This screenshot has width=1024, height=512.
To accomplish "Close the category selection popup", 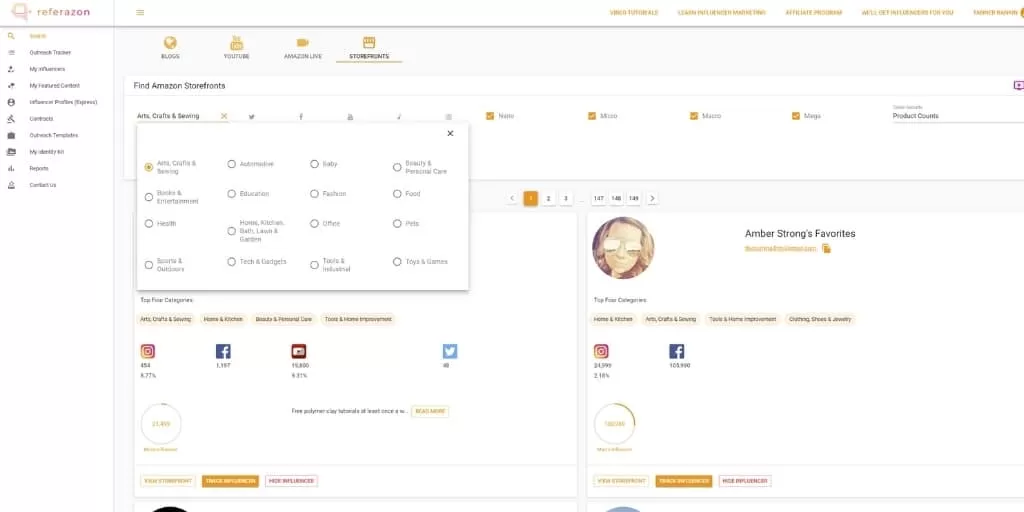I will point(450,133).
